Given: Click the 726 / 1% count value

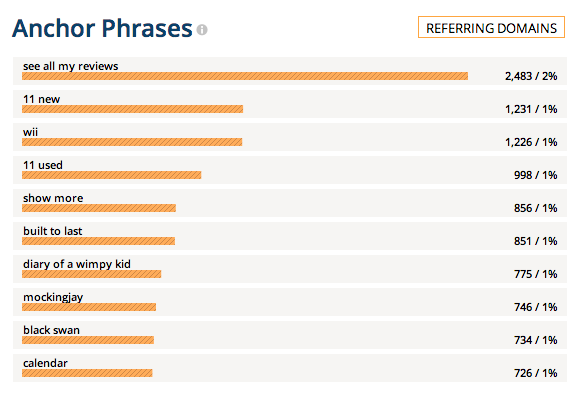Looking at the screenshot, I should coord(535,373).
